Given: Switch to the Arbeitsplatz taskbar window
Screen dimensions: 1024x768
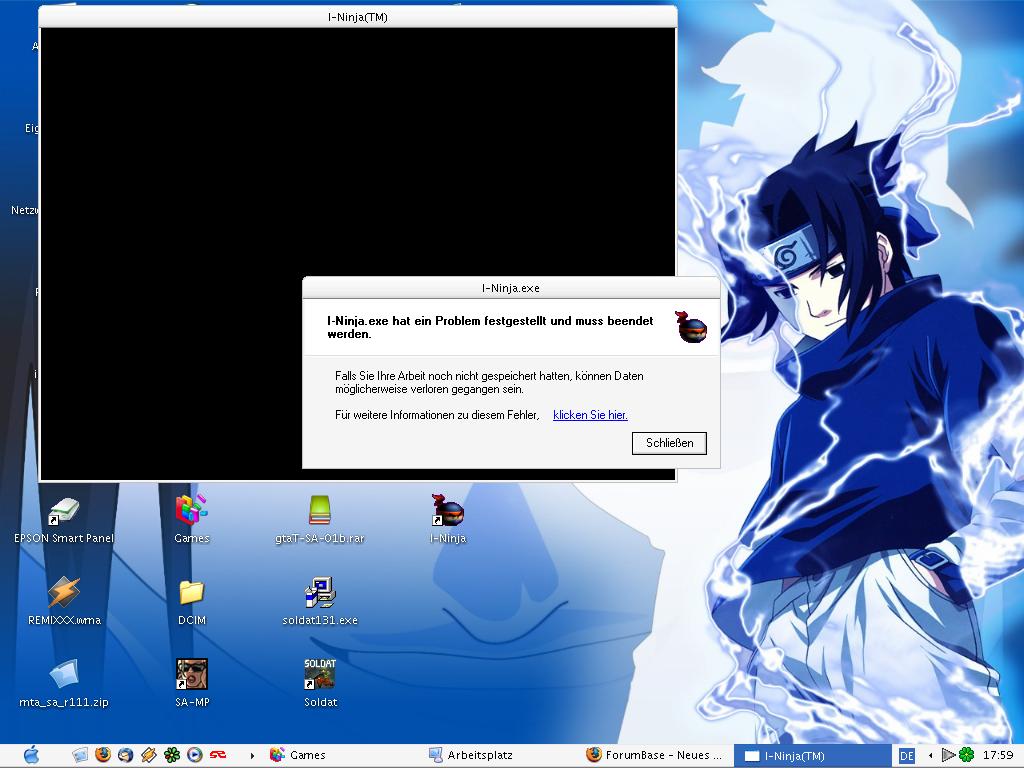Looking at the screenshot, I should [500, 755].
